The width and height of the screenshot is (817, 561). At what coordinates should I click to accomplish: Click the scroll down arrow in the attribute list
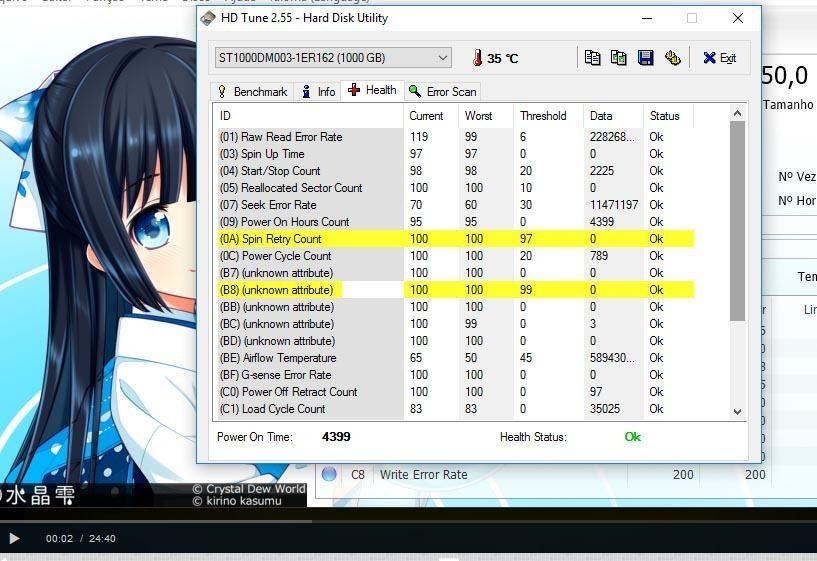click(x=738, y=411)
